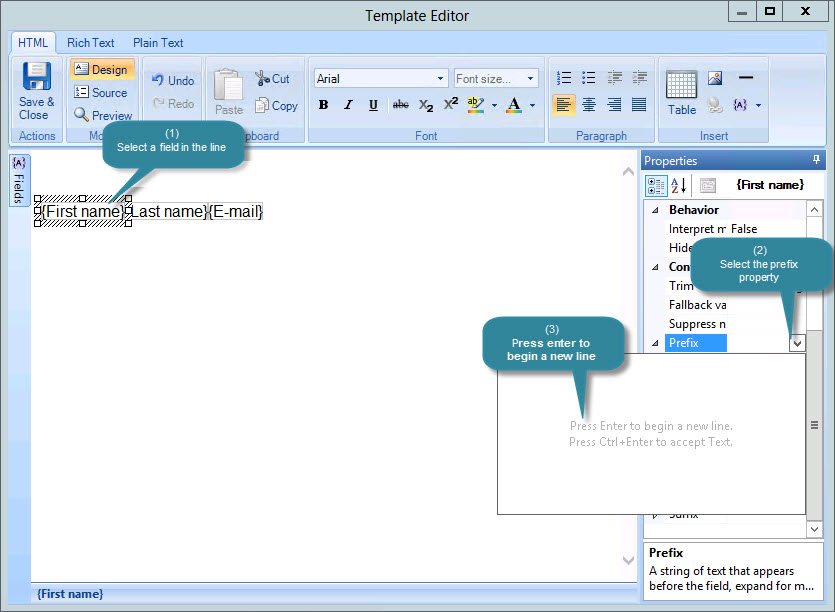Open the Font size dropdown
The image size is (835, 612).
(497, 78)
